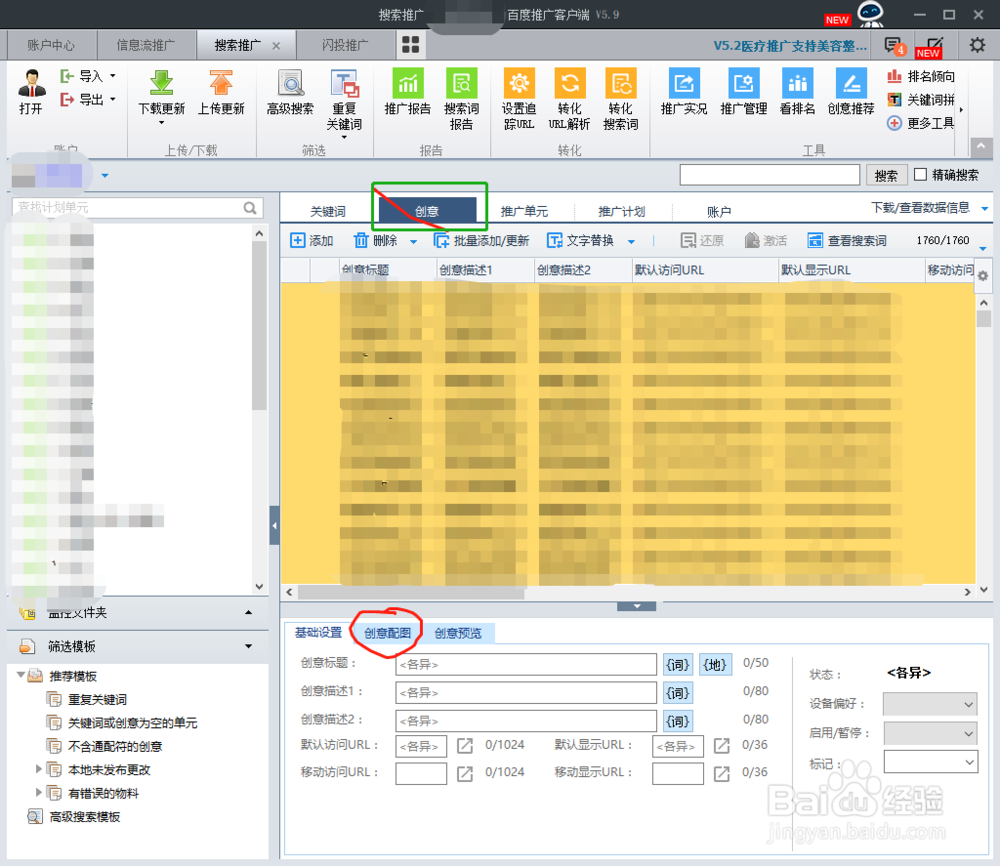This screenshot has height=866, width=1000.
Task: Open link icon next to 默认访问URL
Action: tap(465, 745)
